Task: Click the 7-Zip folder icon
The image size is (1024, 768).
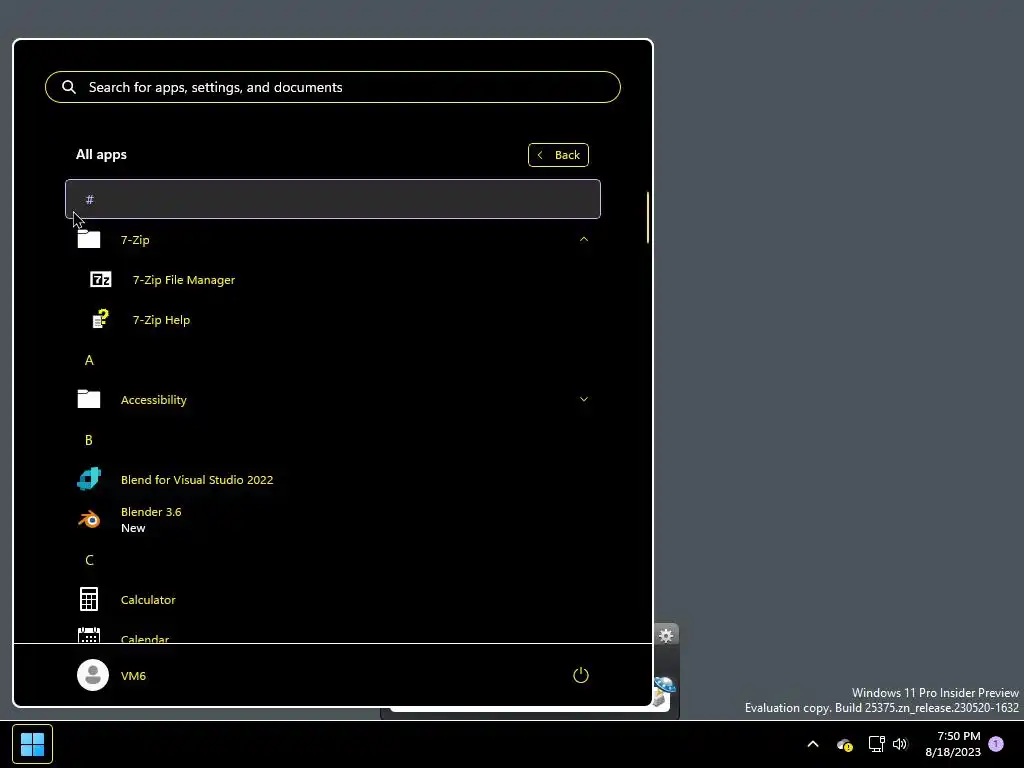Action: click(89, 239)
